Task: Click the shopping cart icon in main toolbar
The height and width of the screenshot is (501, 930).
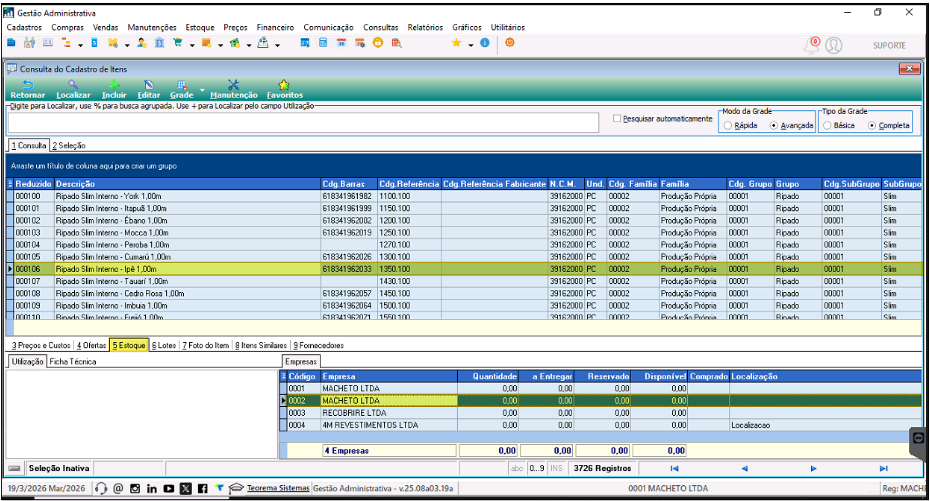Action: [x=177, y=43]
